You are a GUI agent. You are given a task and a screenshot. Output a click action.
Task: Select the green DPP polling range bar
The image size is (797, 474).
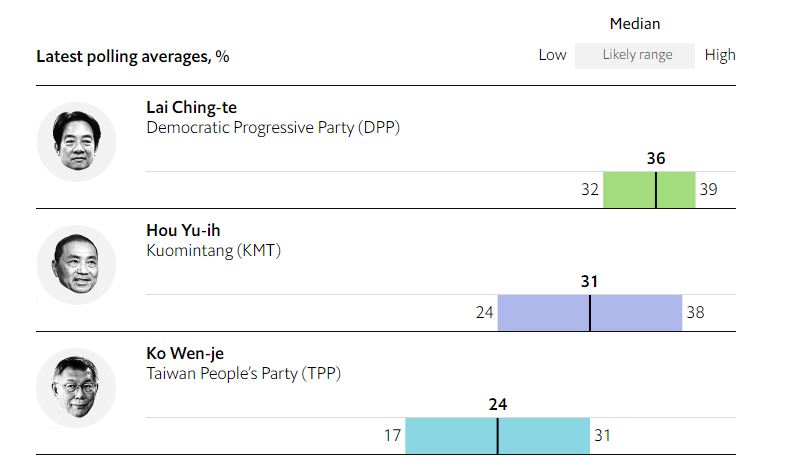click(x=649, y=189)
